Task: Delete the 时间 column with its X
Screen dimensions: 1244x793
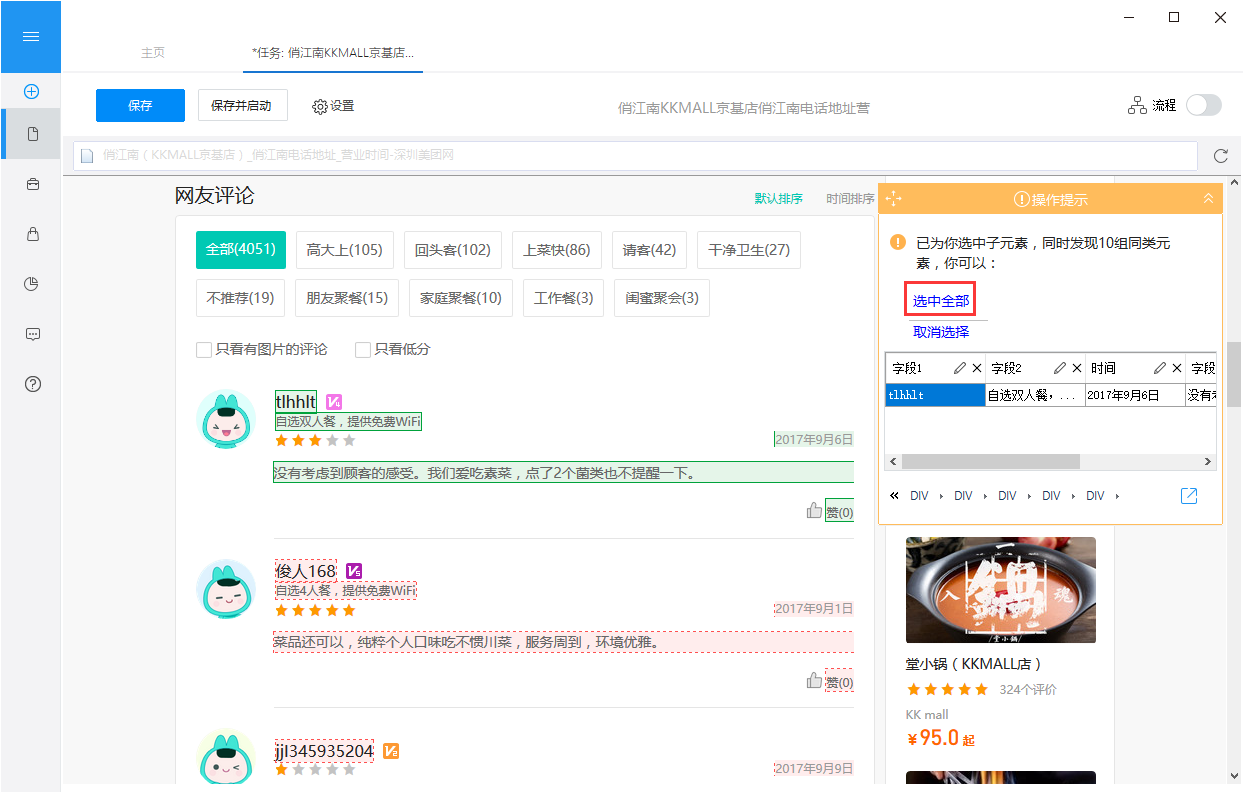Action: (x=1177, y=368)
